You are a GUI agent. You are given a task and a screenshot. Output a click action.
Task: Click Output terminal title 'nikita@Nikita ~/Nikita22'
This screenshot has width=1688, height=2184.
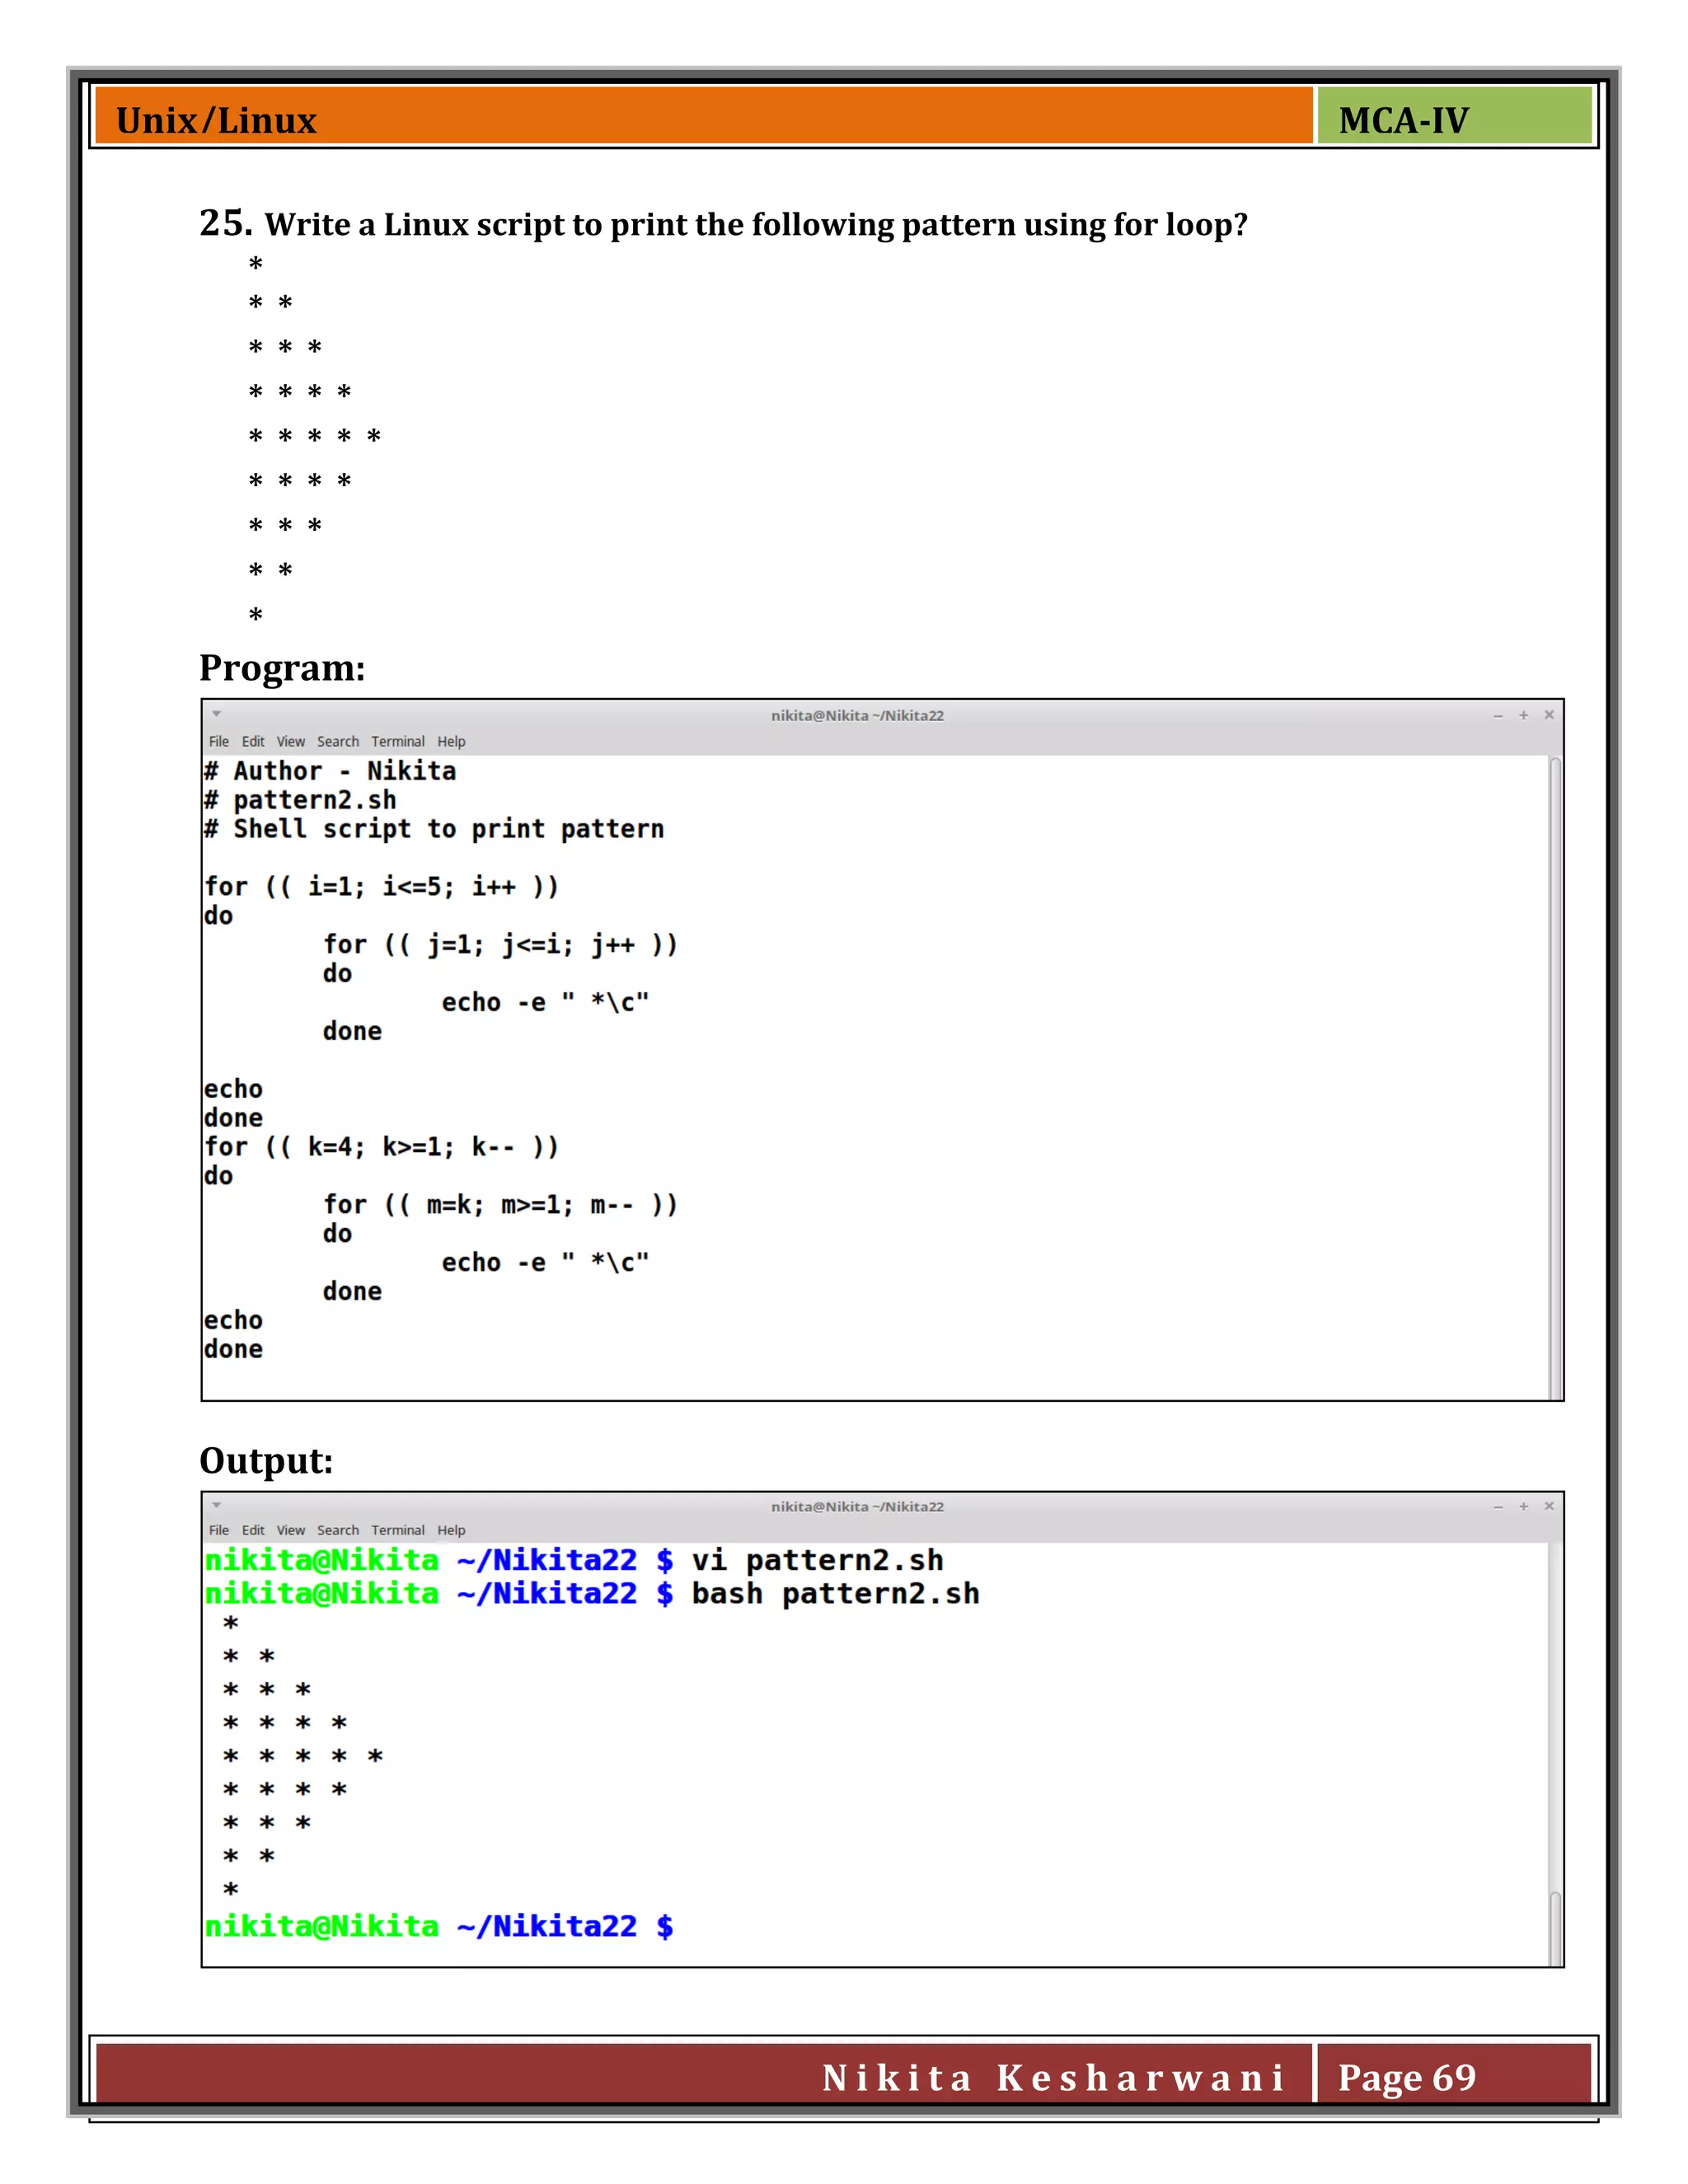857,1506
